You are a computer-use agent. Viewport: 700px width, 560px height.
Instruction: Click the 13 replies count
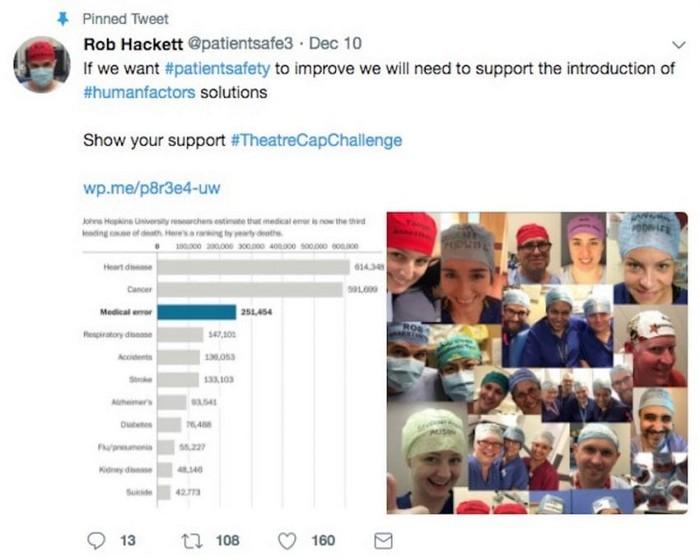click(127, 541)
